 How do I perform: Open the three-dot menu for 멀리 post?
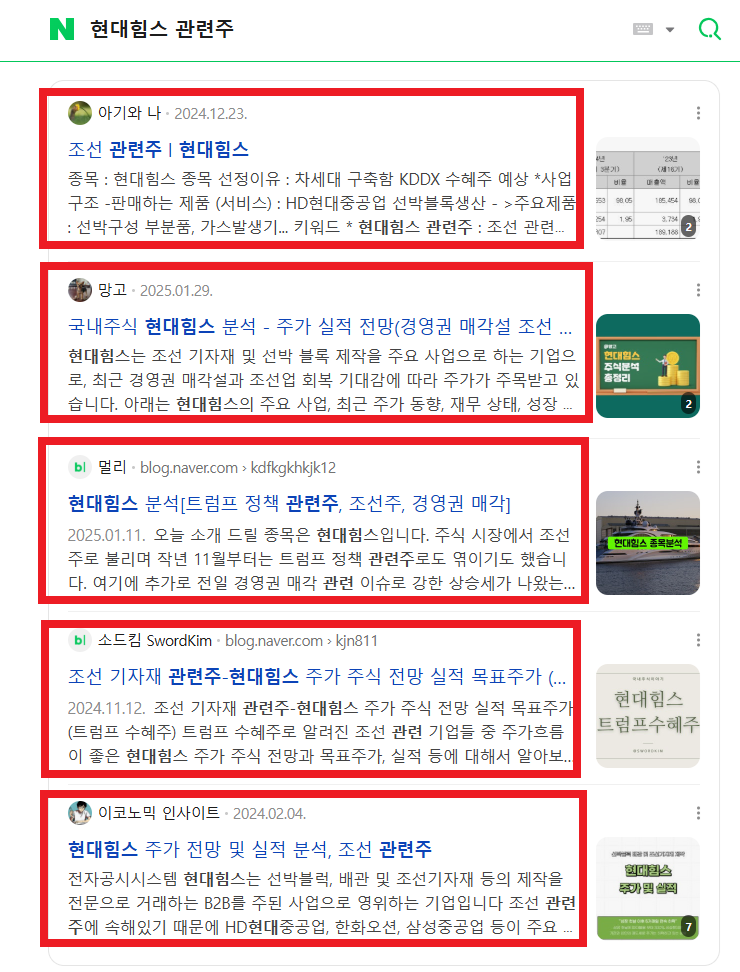pyautogui.click(x=698, y=467)
